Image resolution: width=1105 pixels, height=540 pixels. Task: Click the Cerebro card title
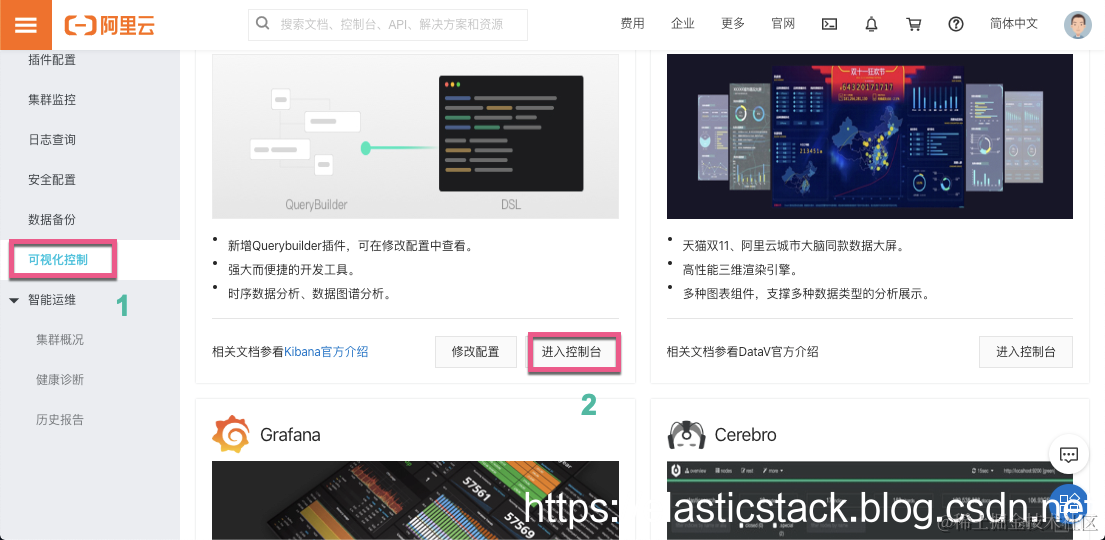click(x=746, y=434)
